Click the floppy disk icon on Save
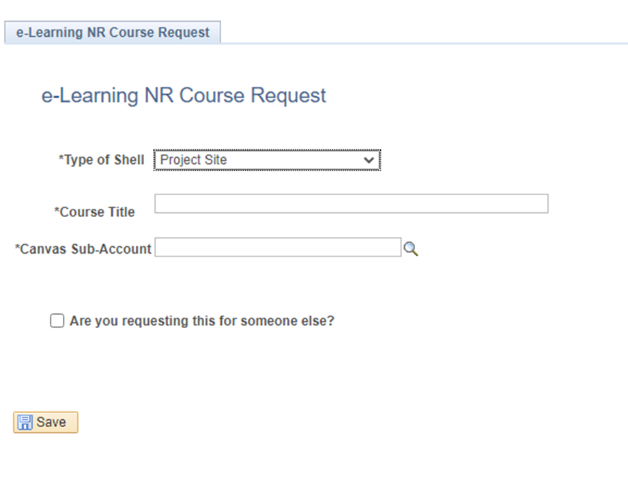 (x=25, y=422)
